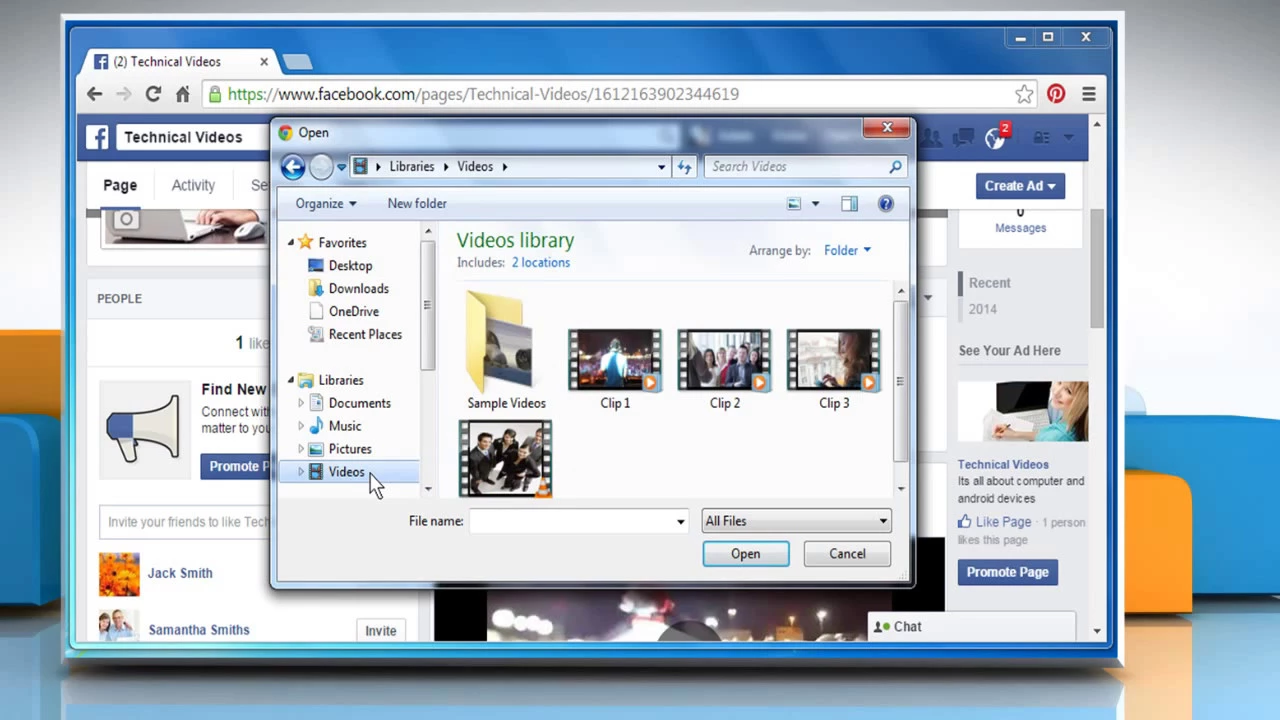Click the Facebook friend requests icon in header
The image size is (1280, 720).
pos(931,137)
